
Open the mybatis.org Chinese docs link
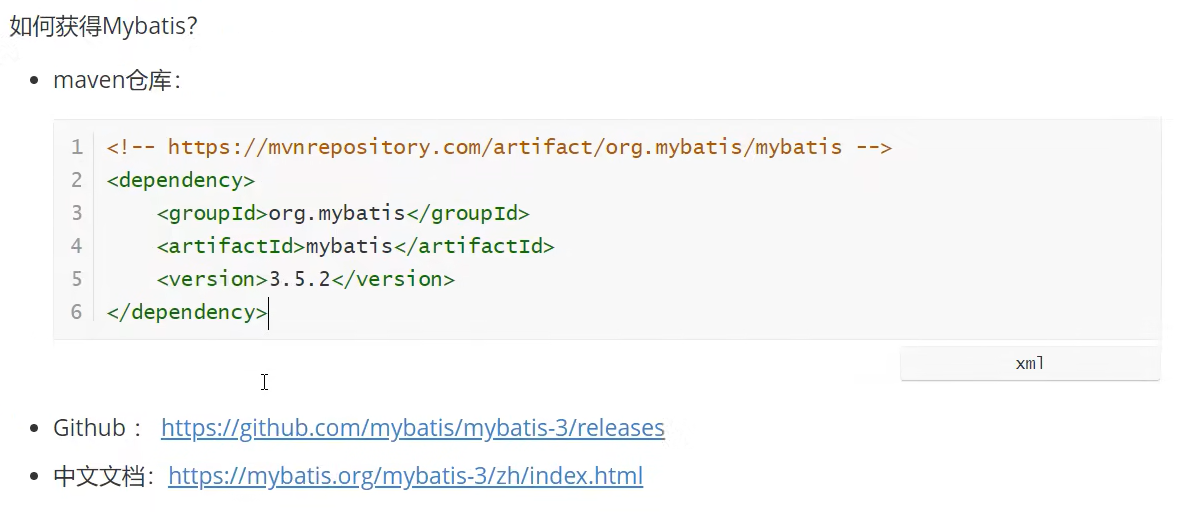[405, 476]
